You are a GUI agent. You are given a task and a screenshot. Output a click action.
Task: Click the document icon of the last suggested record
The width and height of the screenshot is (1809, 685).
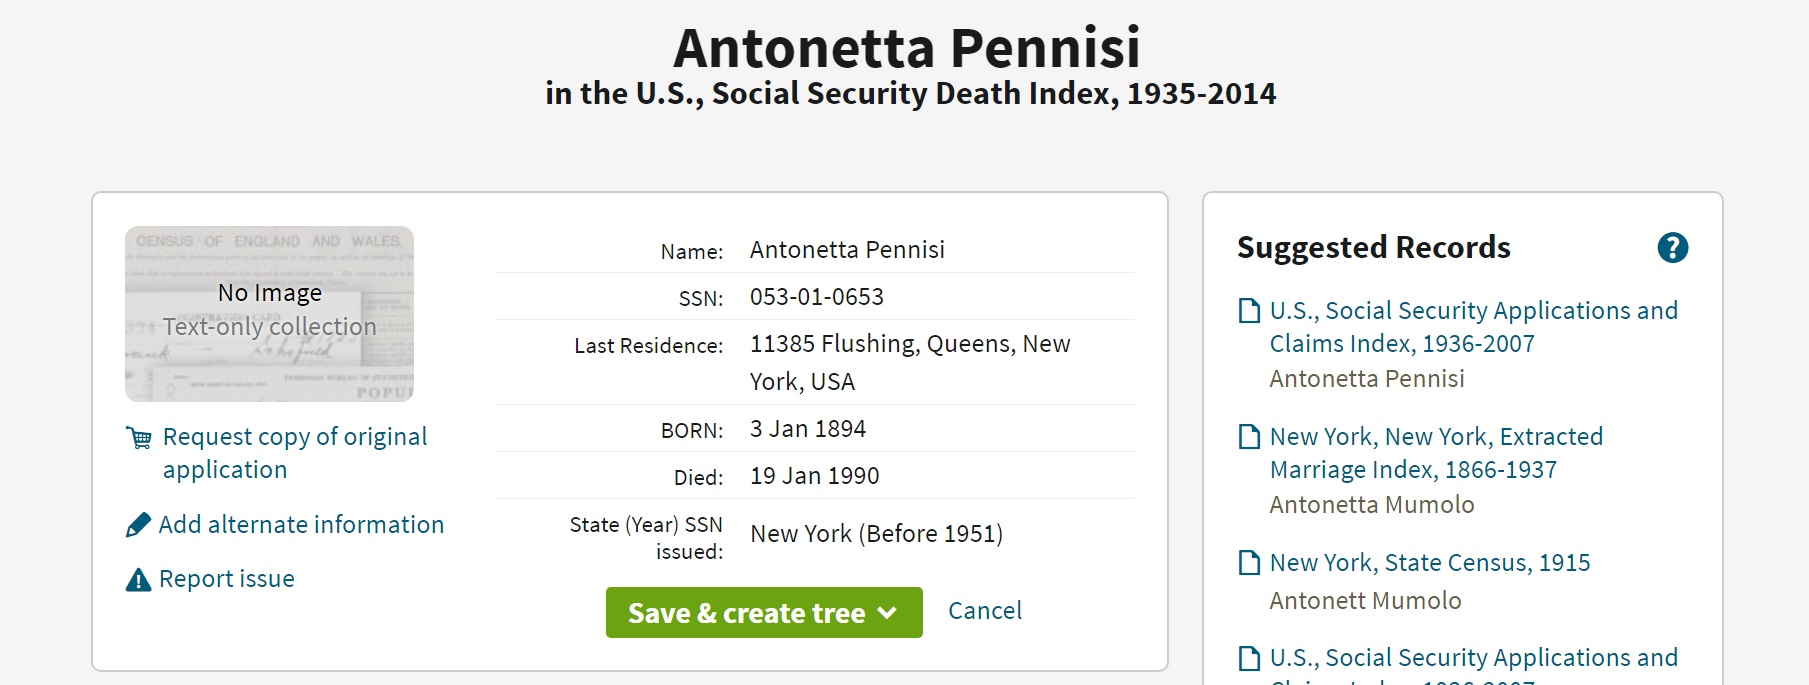coord(1249,658)
